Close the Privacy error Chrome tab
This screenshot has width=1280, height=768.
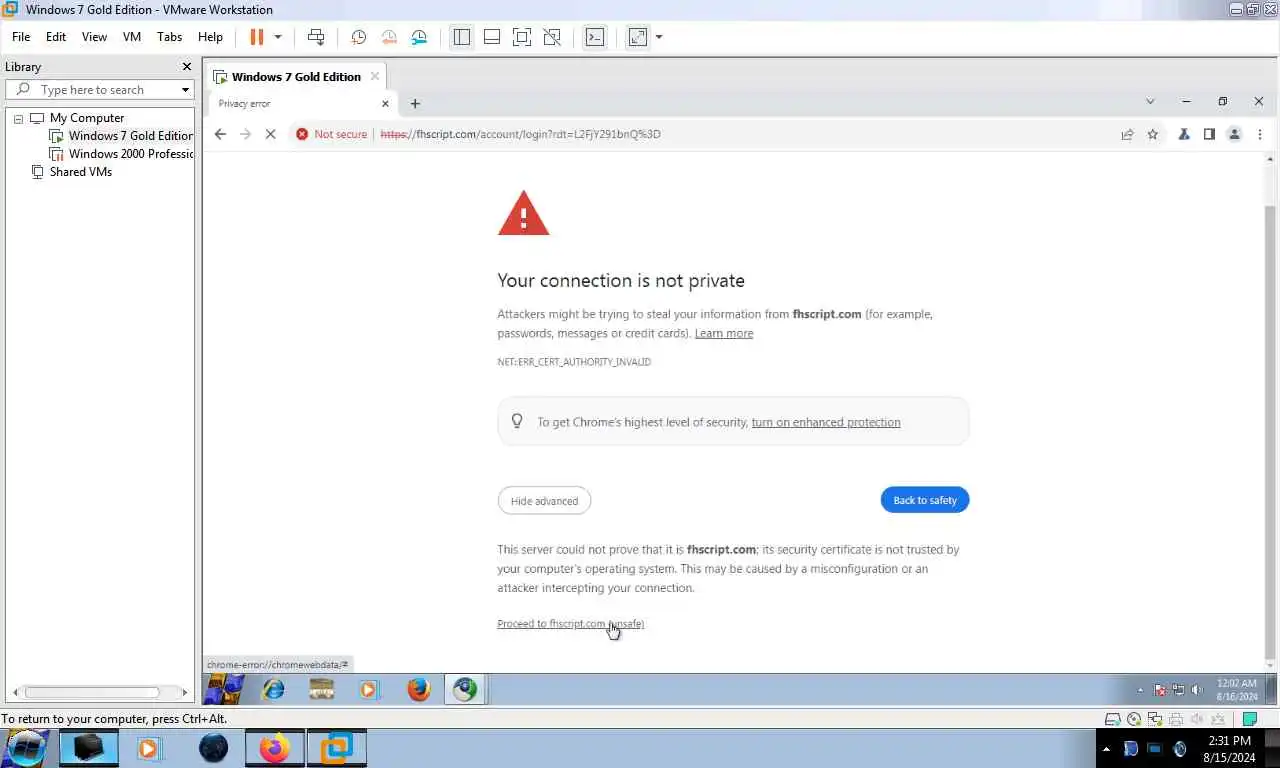pos(385,103)
